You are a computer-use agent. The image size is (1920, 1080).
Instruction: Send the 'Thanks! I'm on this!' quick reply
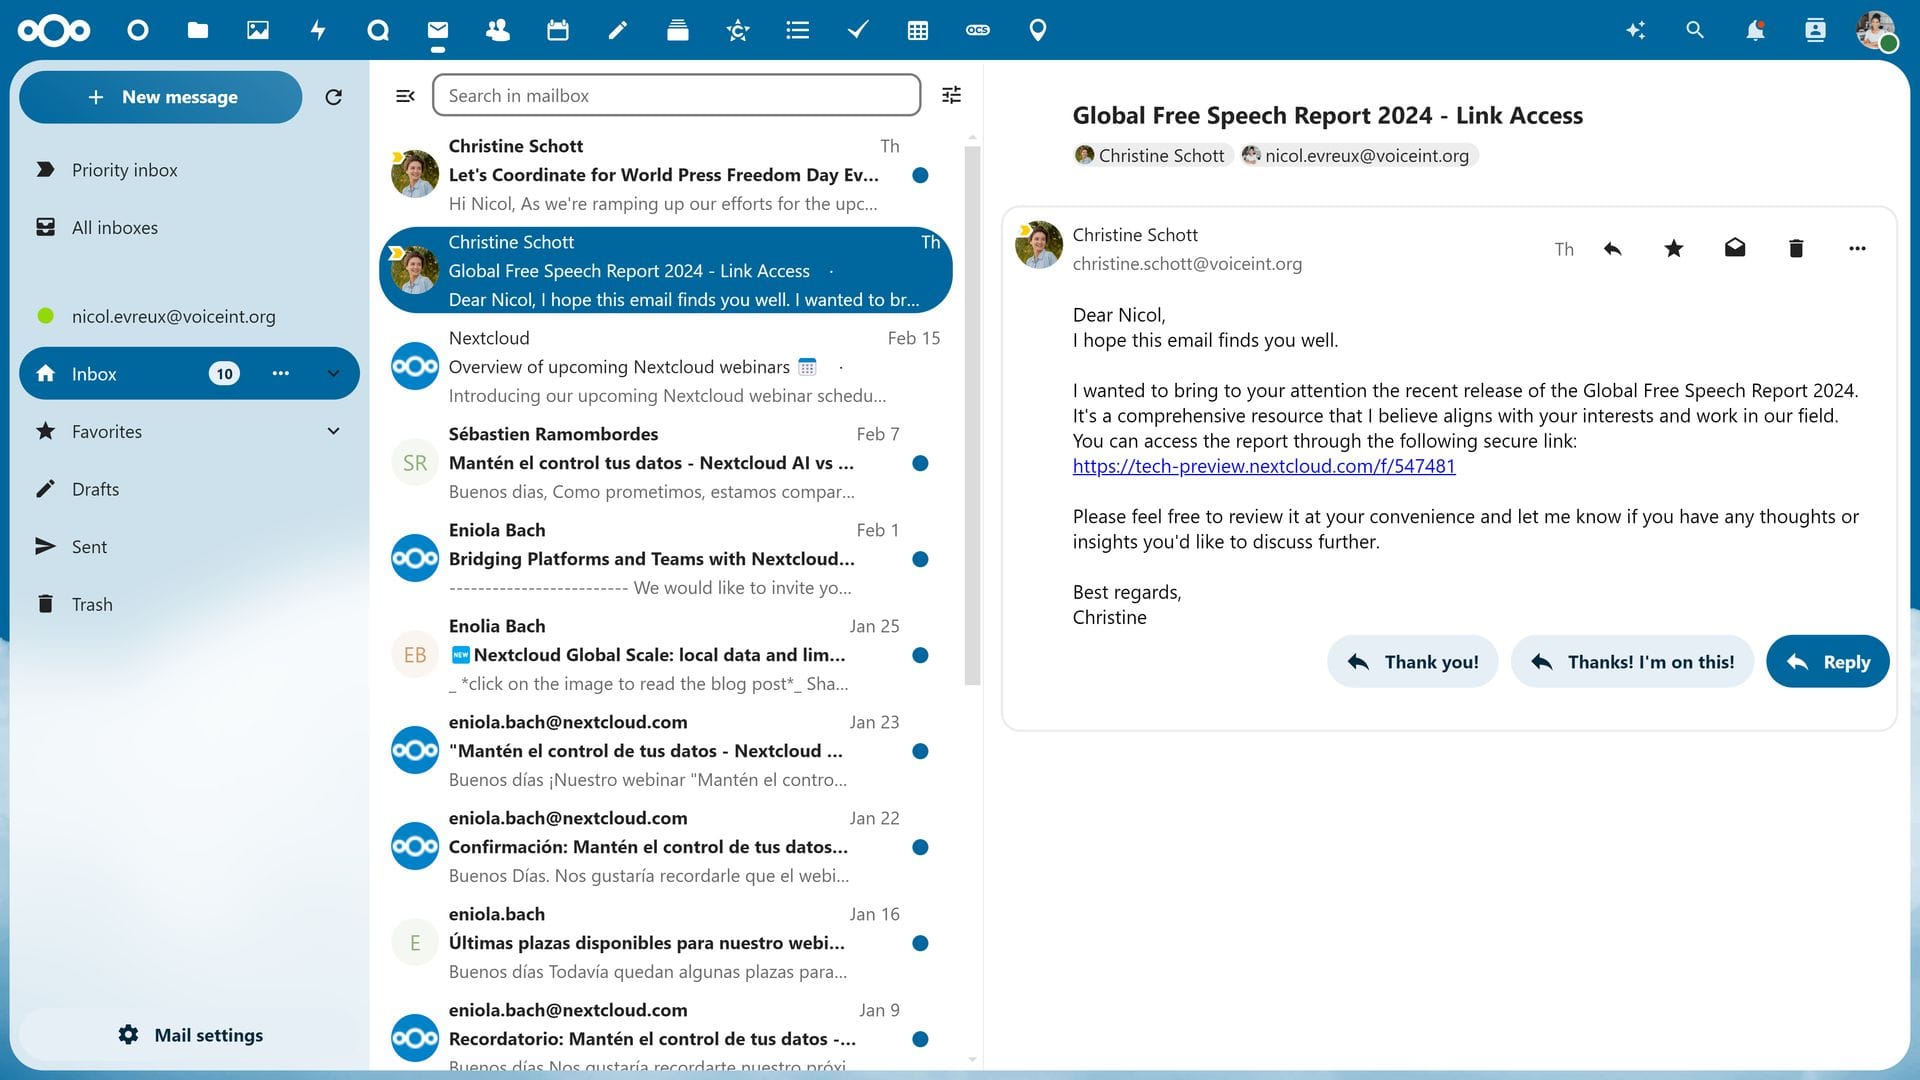click(1632, 662)
